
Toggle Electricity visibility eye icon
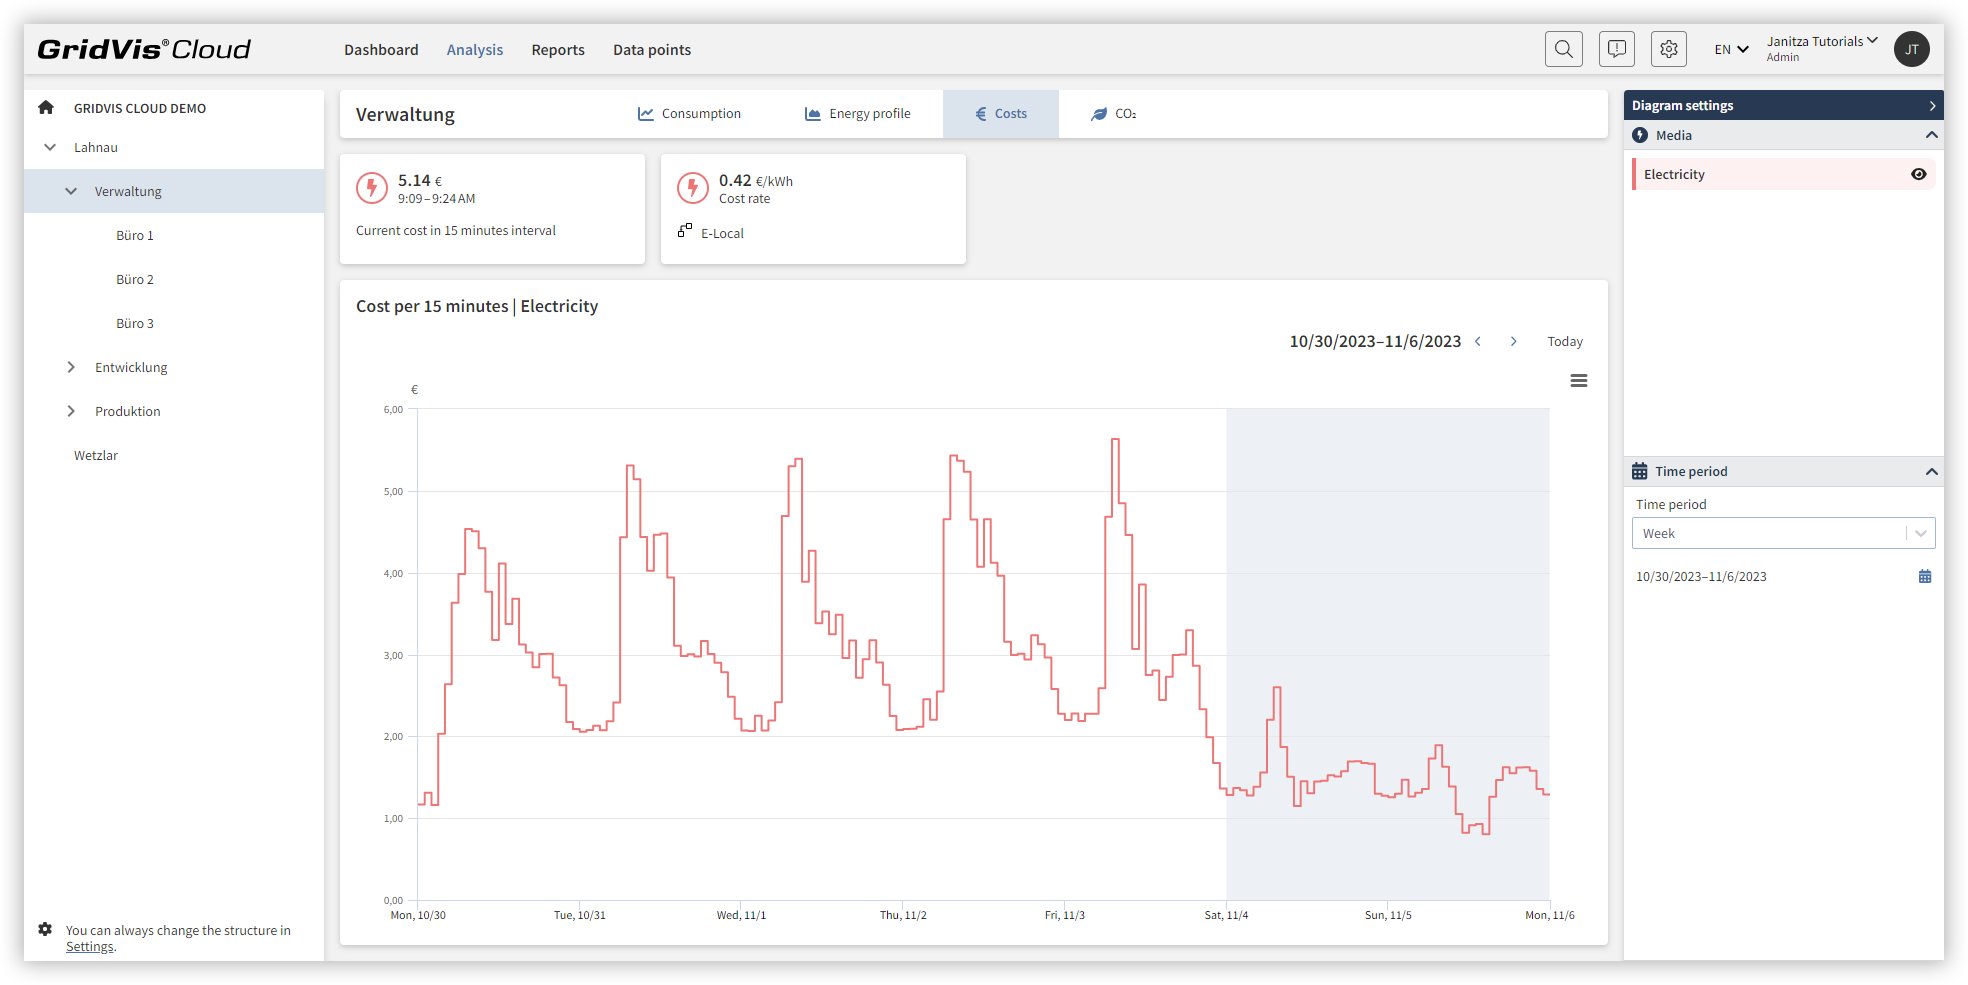click(1918, 174)
